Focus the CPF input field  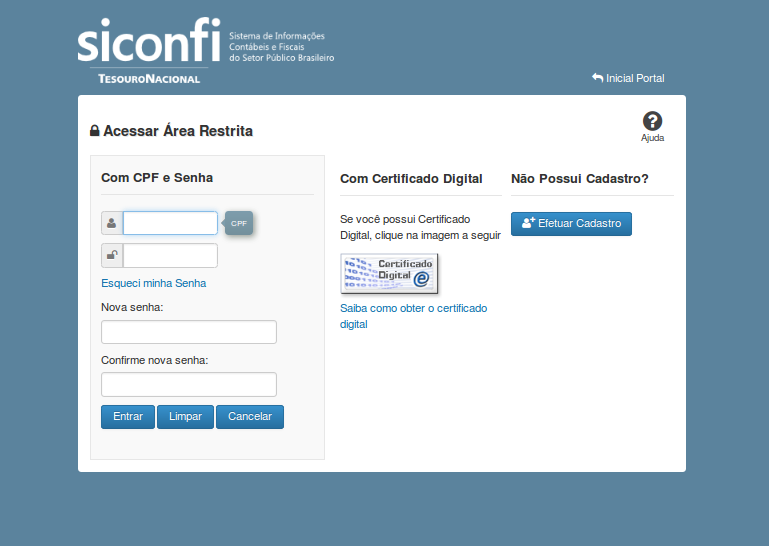pyautogui.click(x=170, y=223)
